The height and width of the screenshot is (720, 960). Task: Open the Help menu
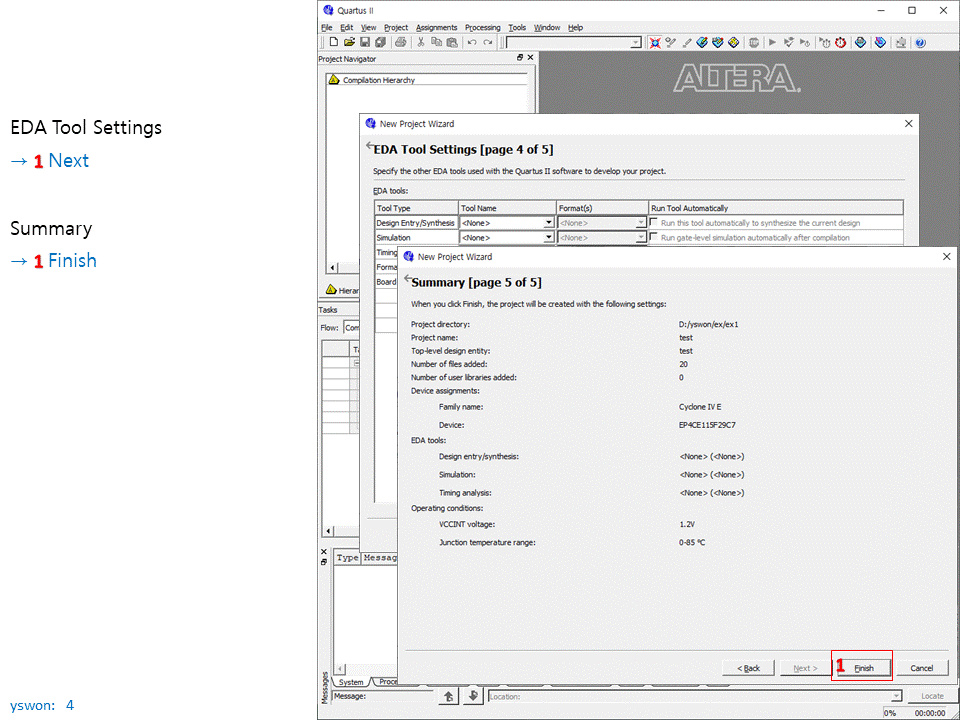coord(576,28)
